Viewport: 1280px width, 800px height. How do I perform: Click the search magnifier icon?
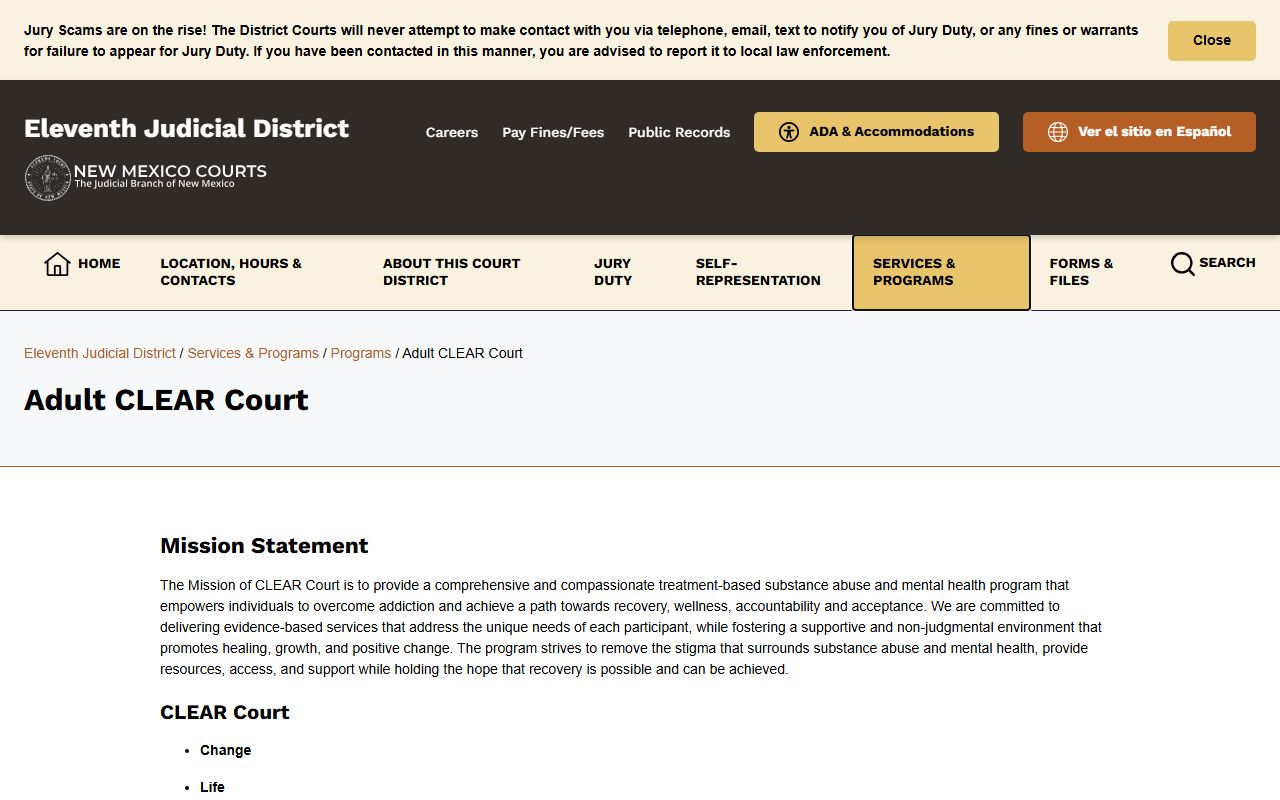pos(1182,264)
